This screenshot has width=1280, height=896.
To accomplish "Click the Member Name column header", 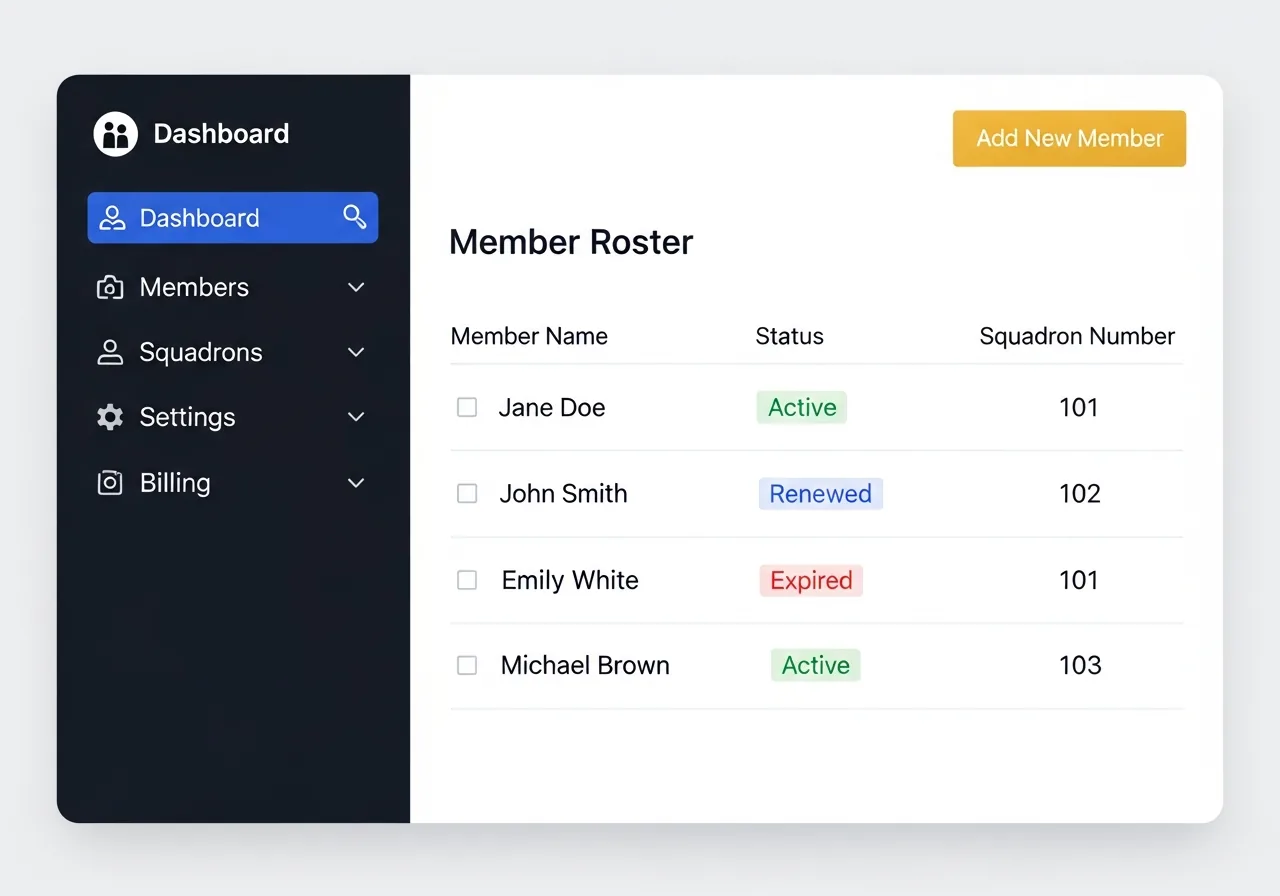I will click(x=529, y=336).
